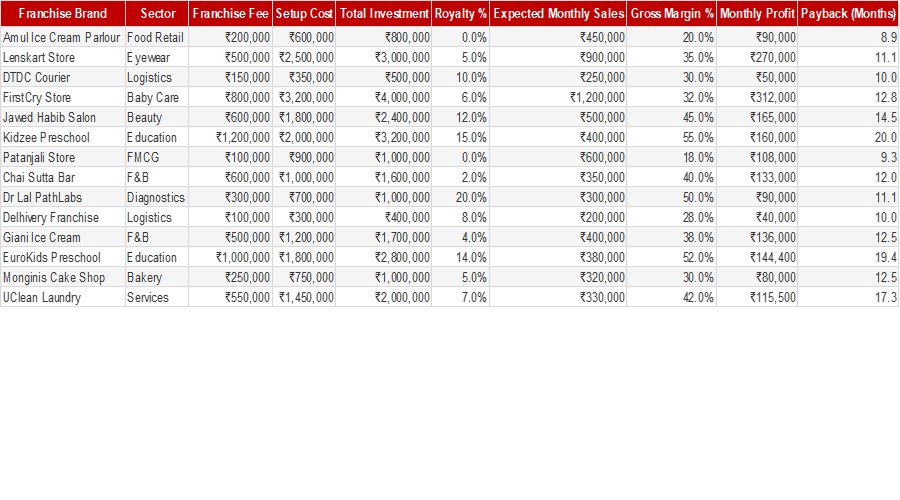Viewport: 900px width, 500px height.
Task: Click Kidzee's 20.0 payback cell
Action: pyautogui.click(x=848, y=138)
